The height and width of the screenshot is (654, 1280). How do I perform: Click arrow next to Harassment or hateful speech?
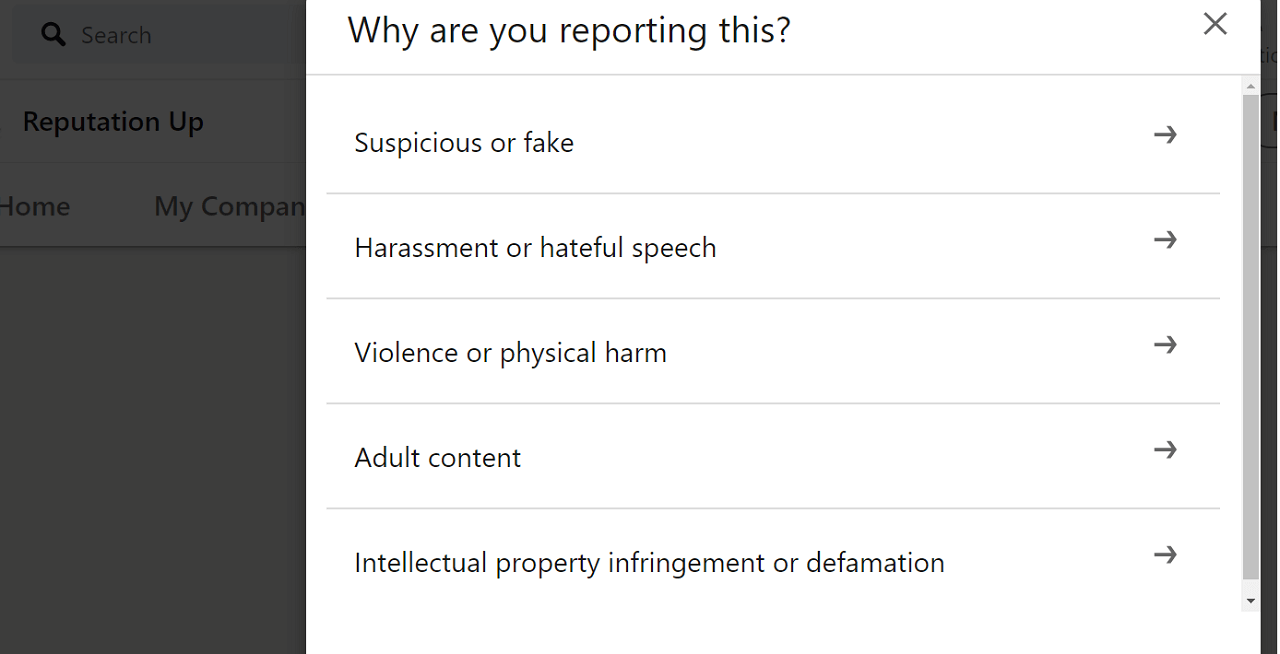click(x=1165, y=240)
